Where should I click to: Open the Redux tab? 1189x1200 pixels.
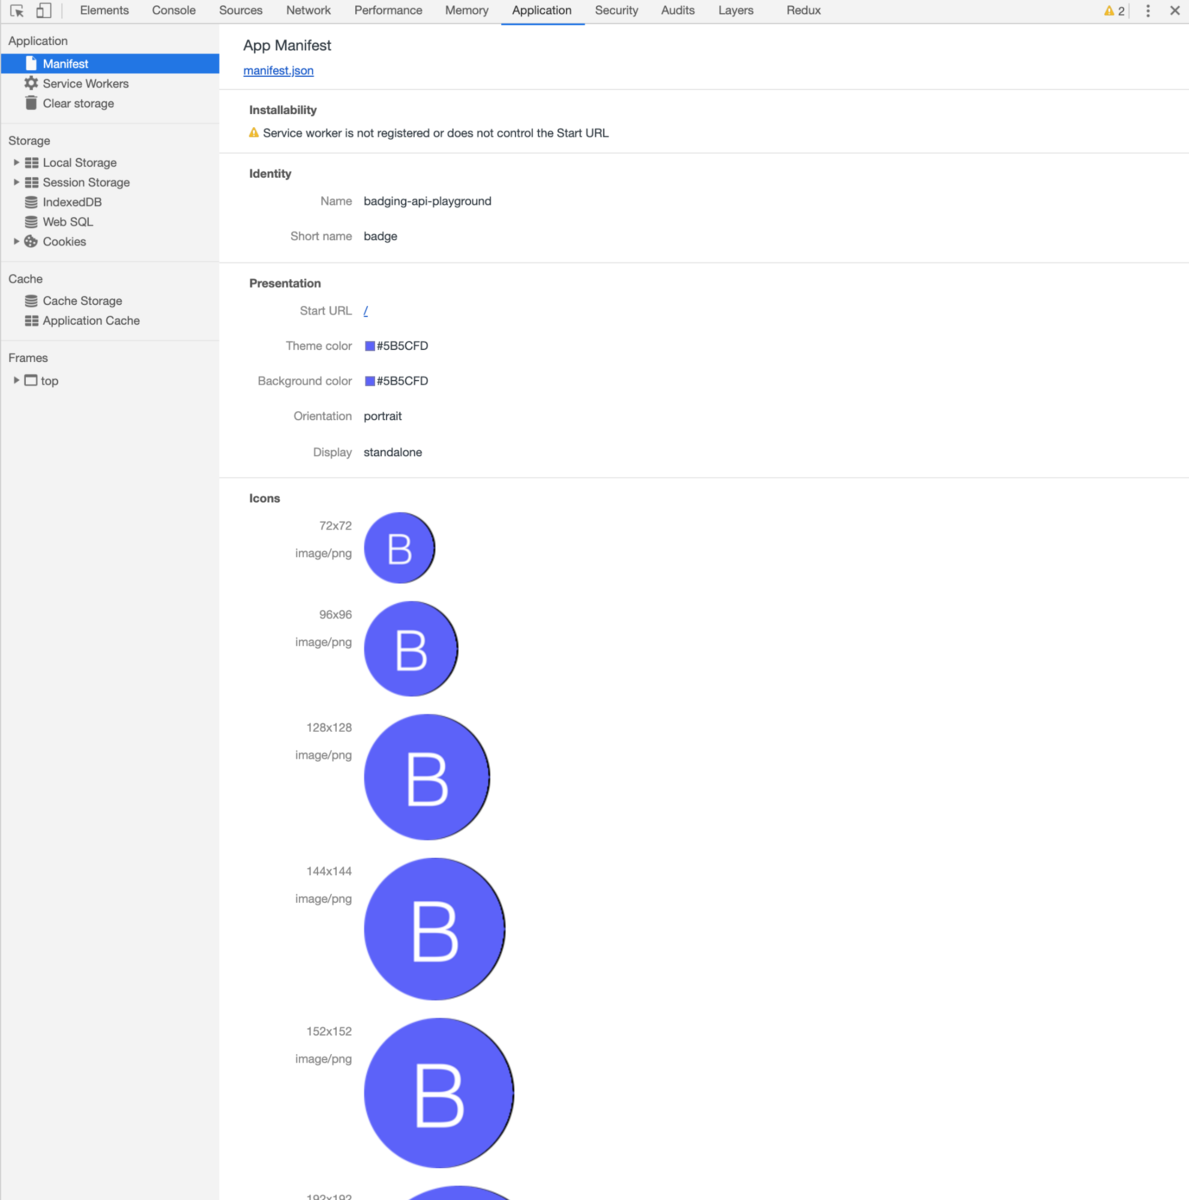point(803,11)
